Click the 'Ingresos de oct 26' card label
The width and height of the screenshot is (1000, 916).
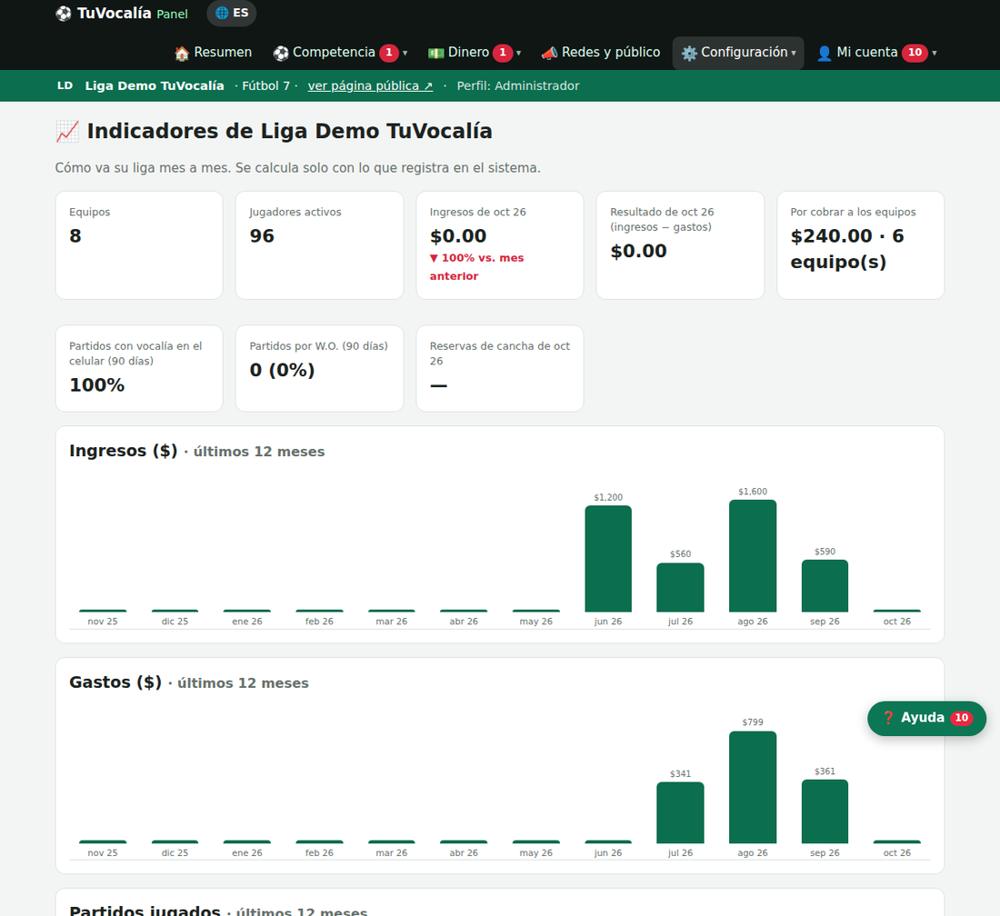(478, 212)
